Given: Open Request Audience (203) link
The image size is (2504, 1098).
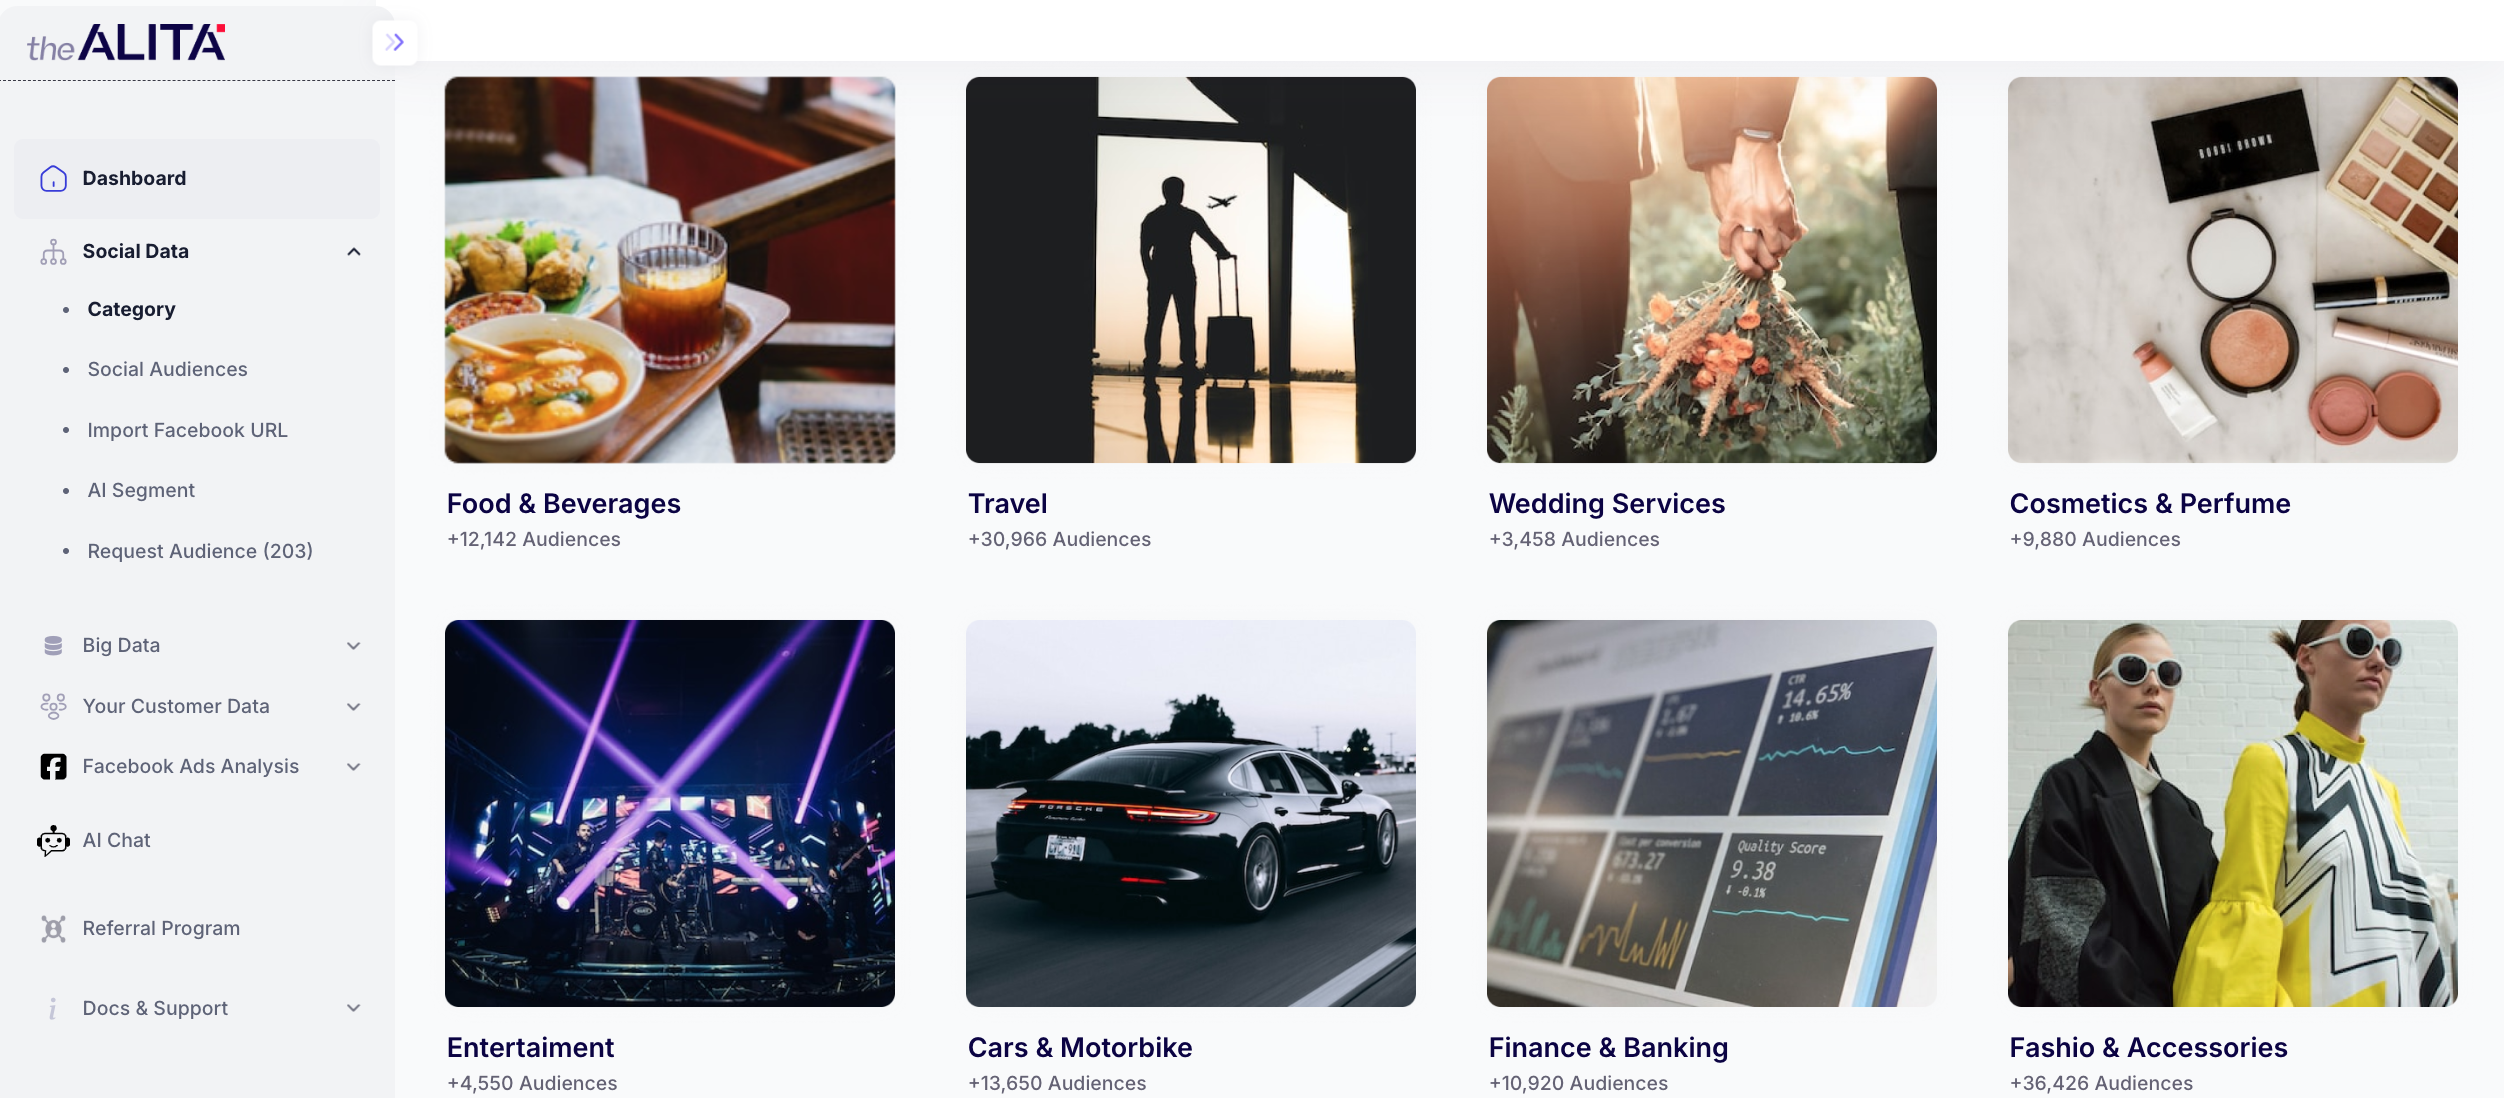Looking at the screenshot, I should (x=200, y=551).
